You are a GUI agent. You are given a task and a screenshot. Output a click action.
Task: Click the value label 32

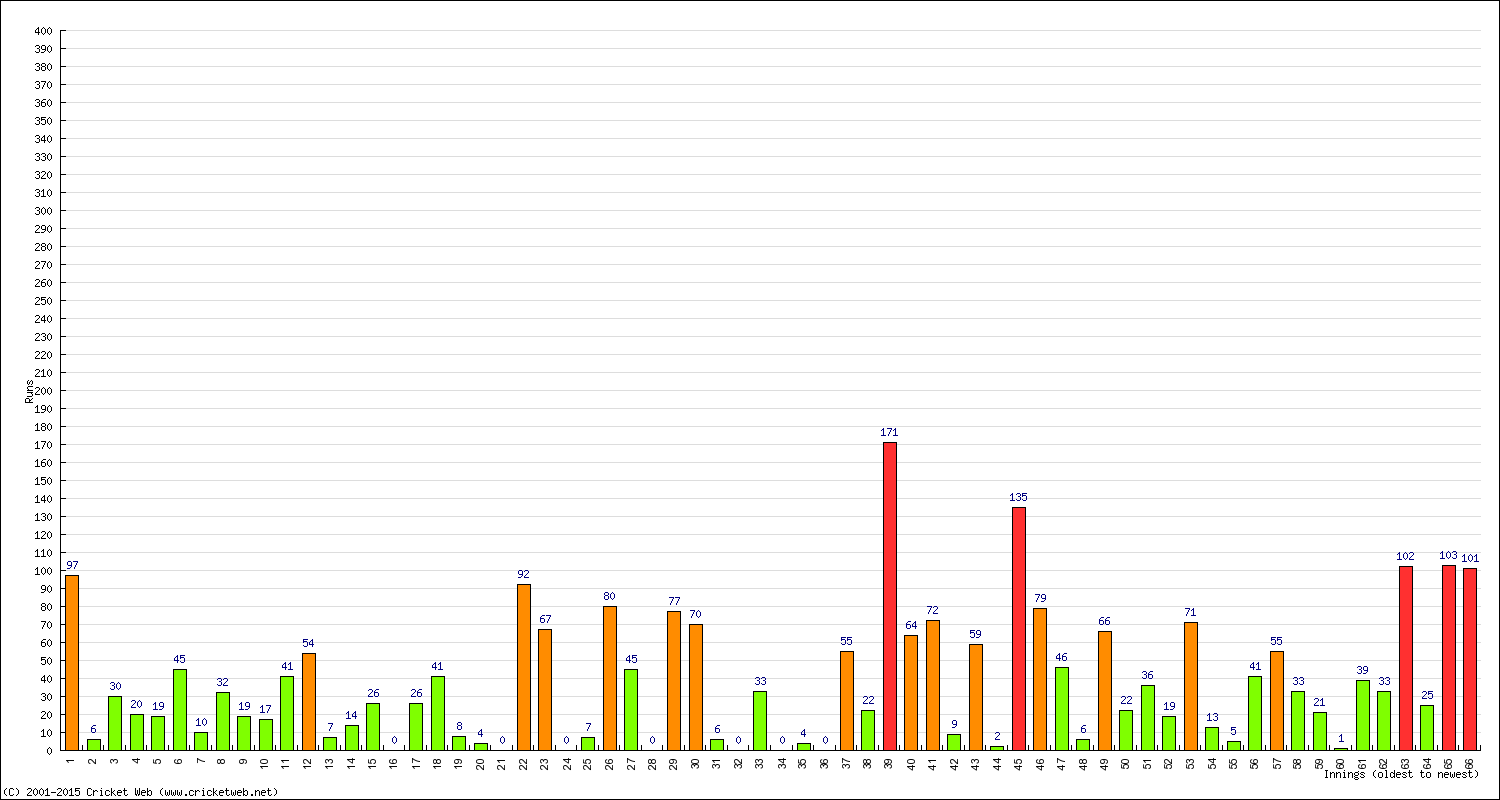tap(222, 682)
